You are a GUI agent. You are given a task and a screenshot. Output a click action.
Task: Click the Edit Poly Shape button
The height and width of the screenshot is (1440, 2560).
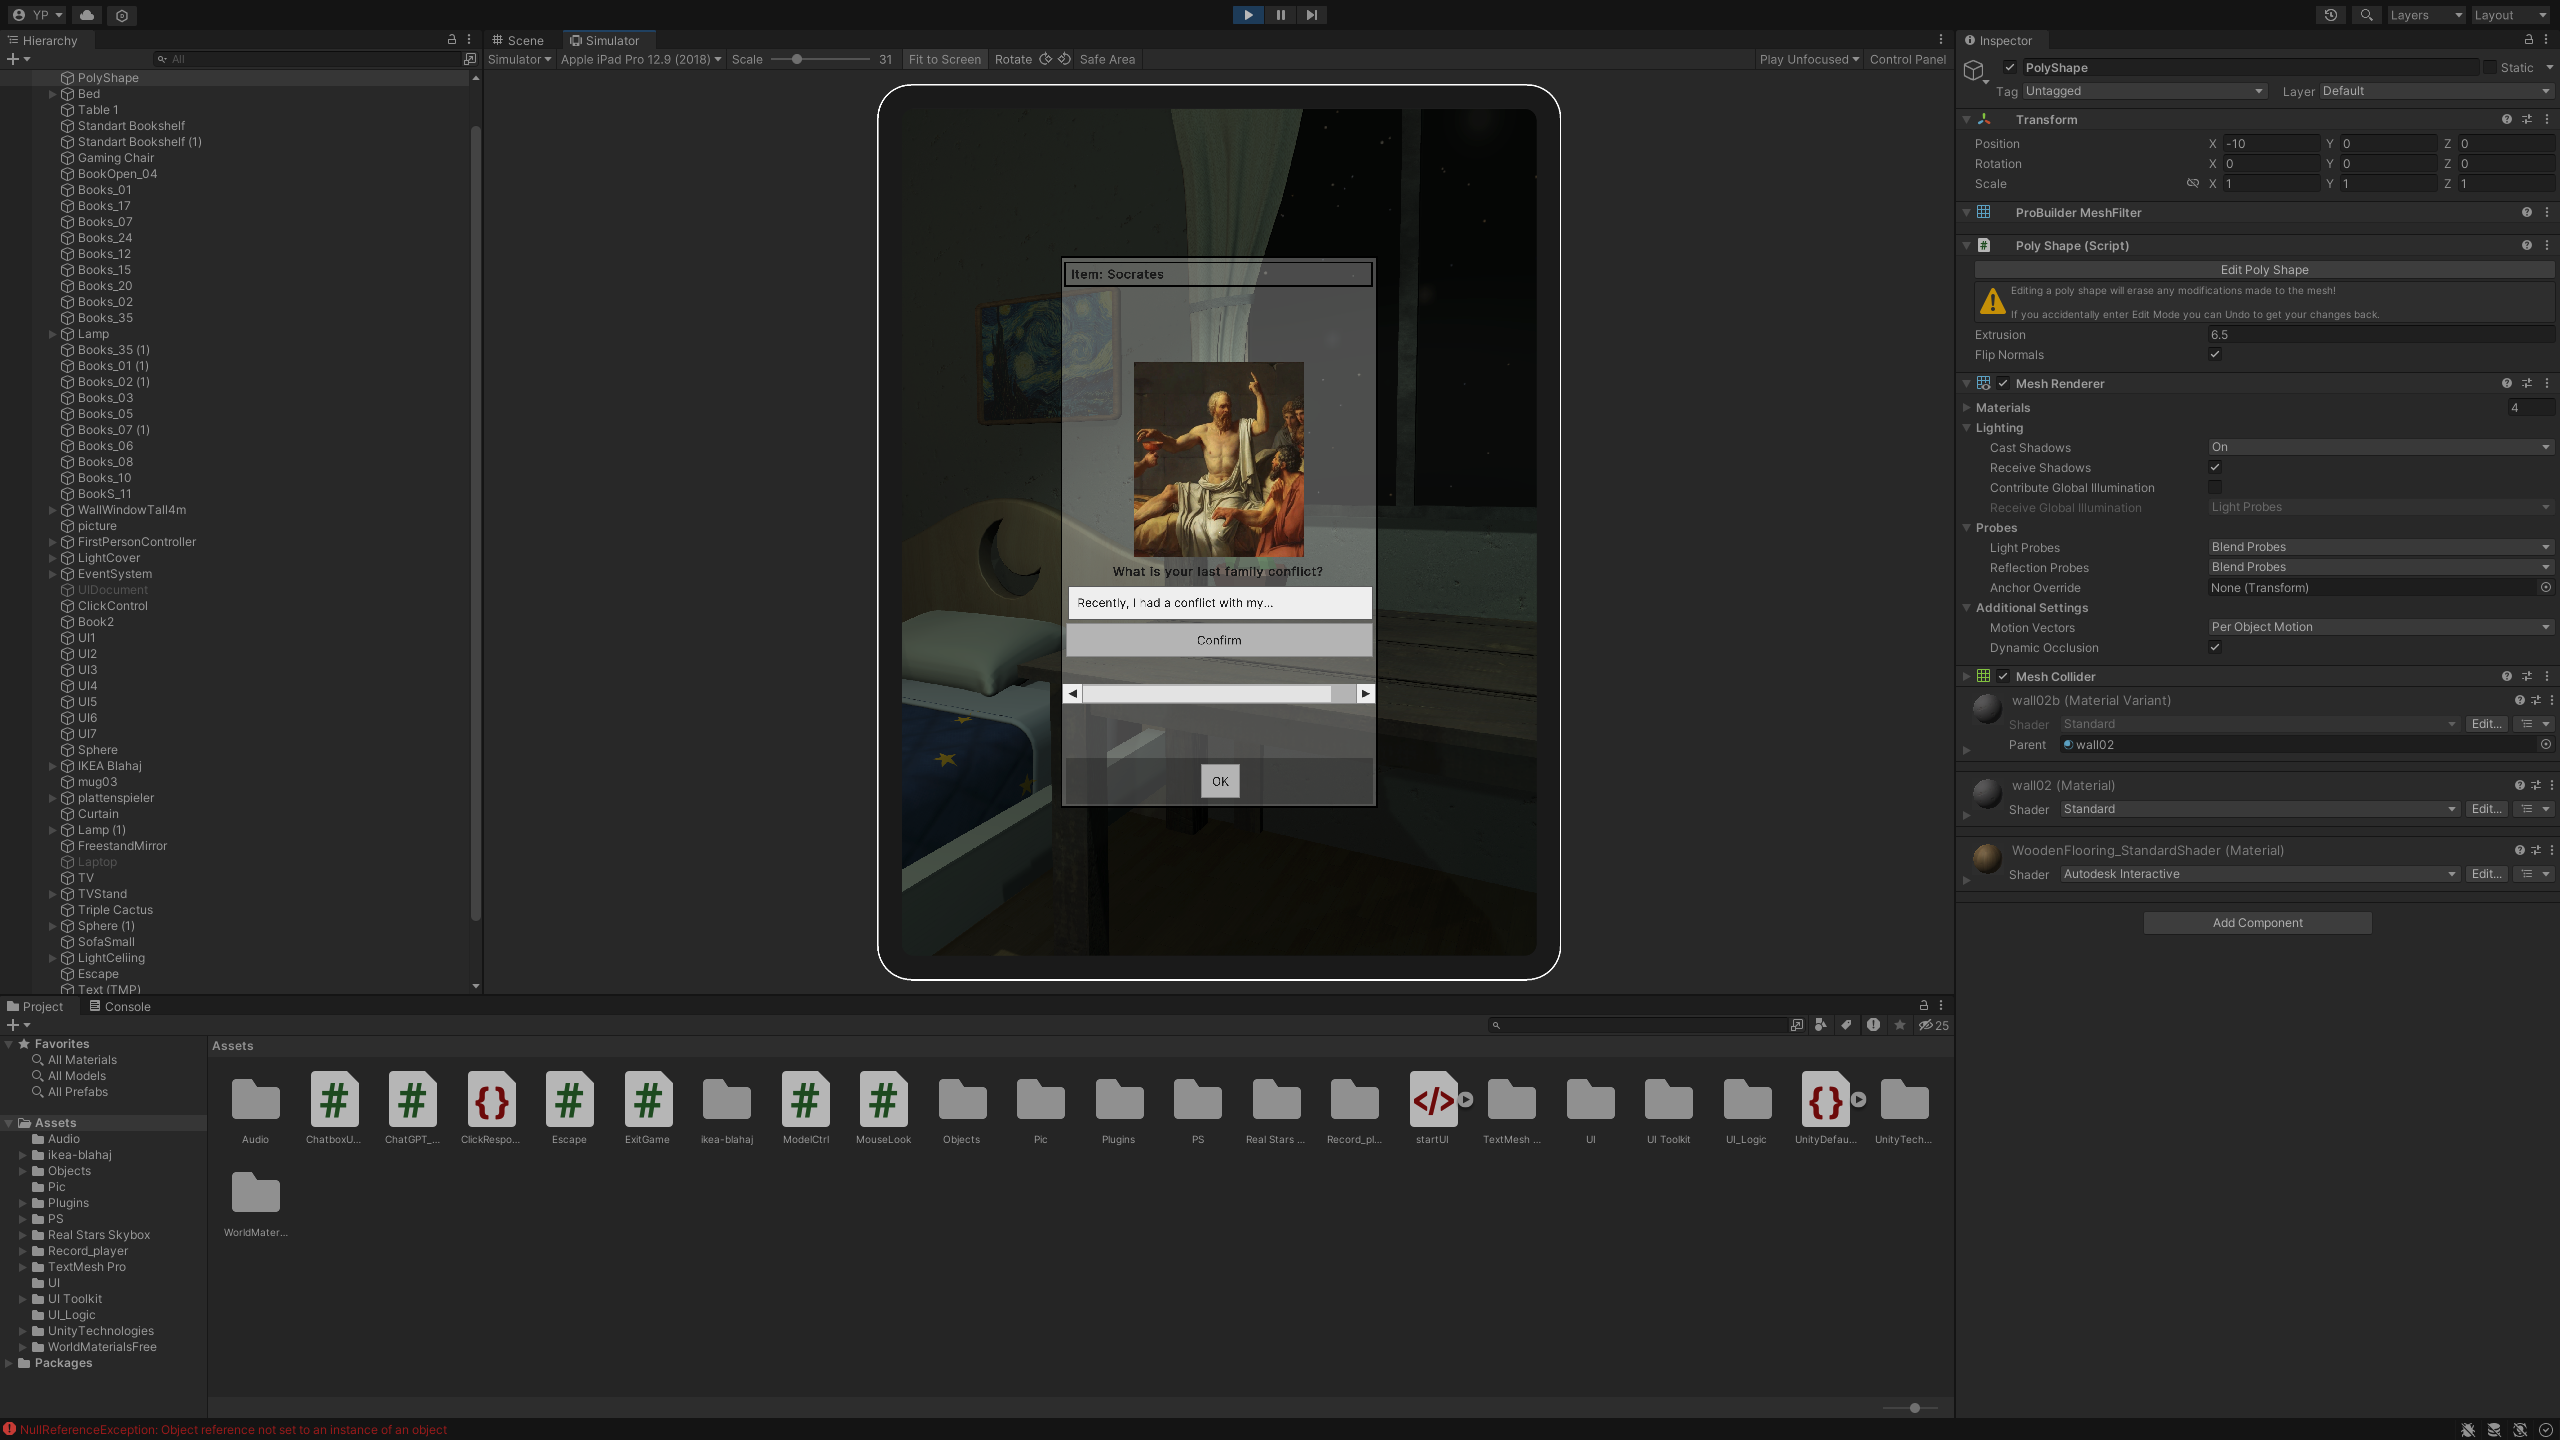(x=2264, y=270)
